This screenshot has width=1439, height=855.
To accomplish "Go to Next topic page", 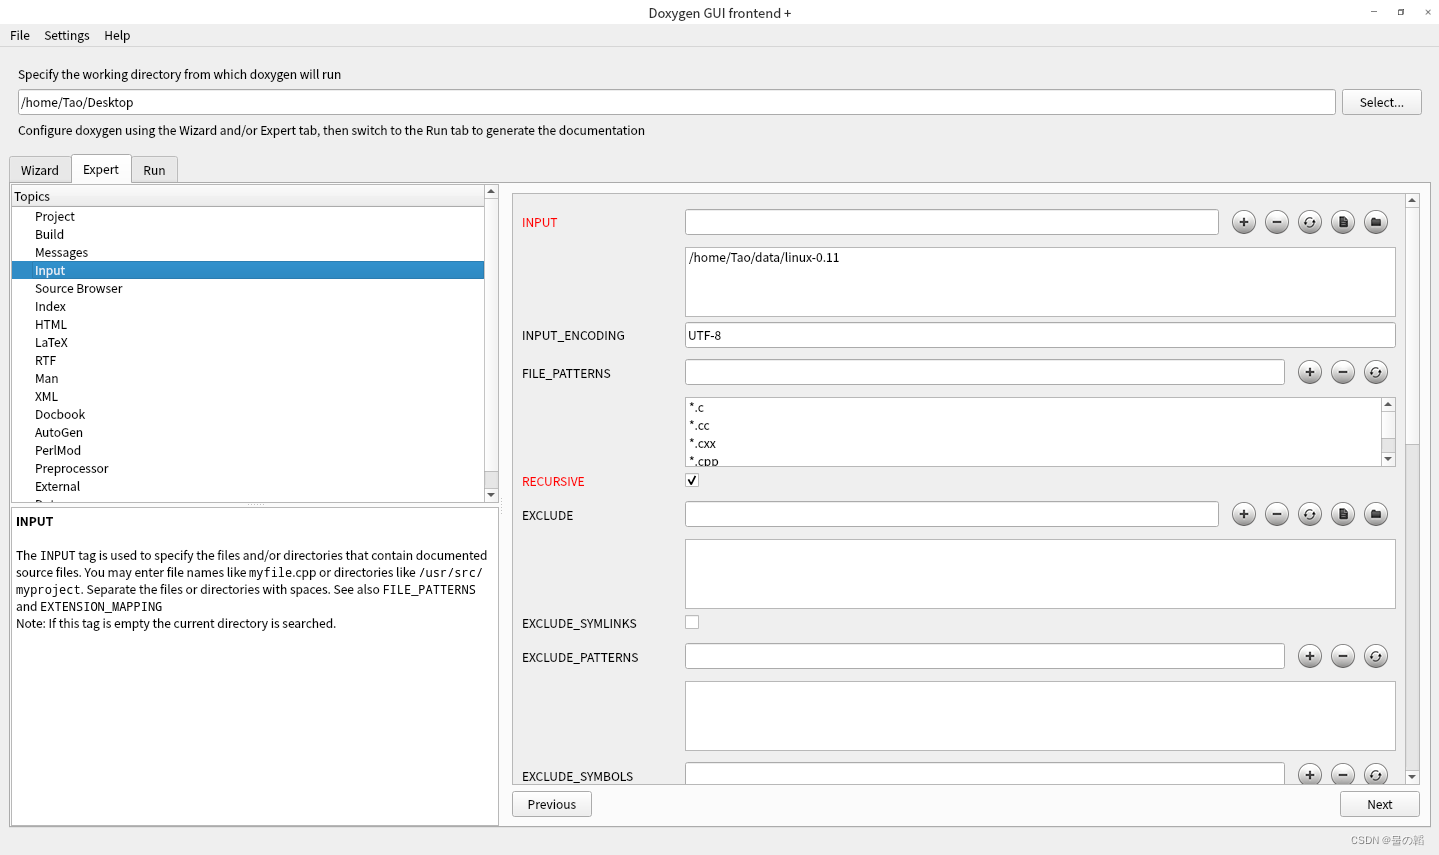I will tap(1380, 804).
